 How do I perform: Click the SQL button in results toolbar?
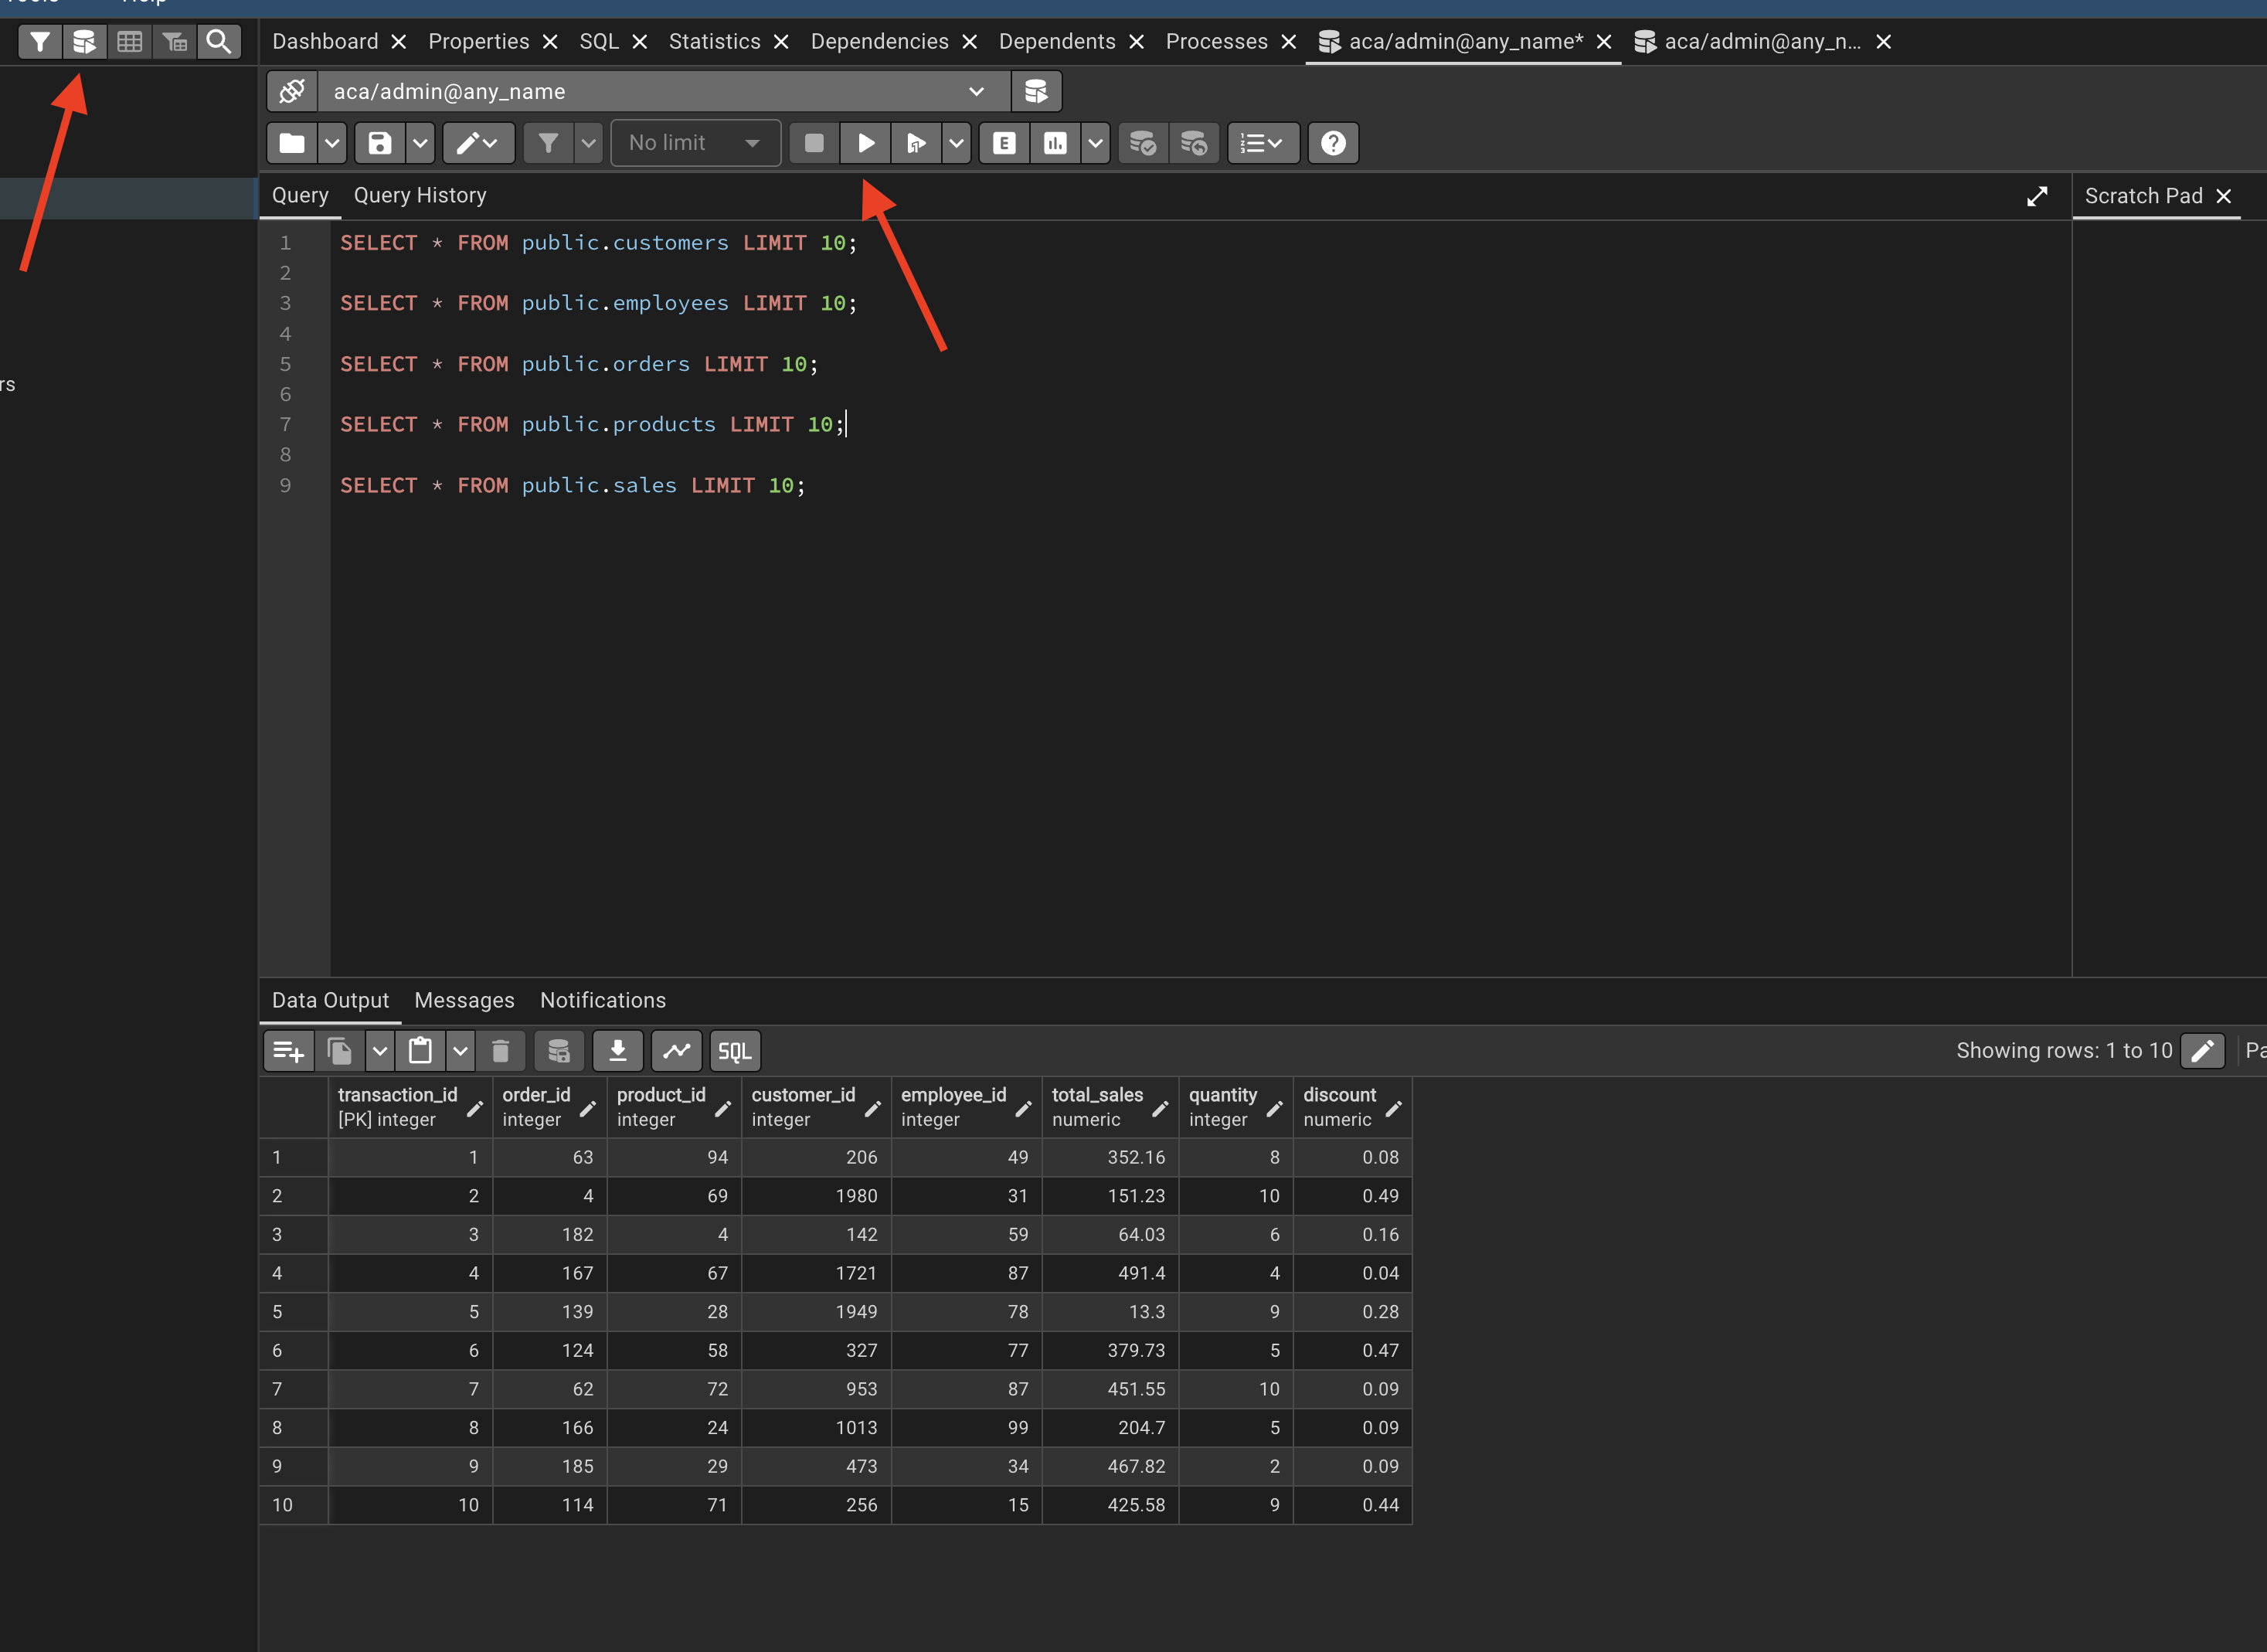(x=735, y=1051)
